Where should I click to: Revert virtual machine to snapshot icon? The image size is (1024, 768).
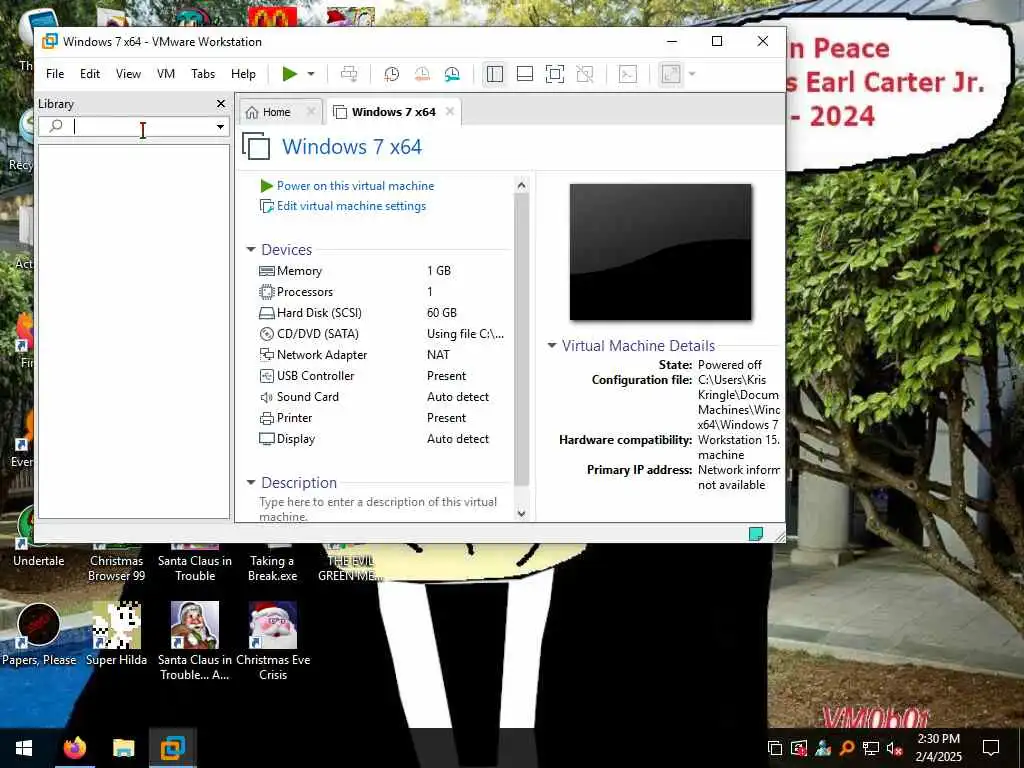422,74
